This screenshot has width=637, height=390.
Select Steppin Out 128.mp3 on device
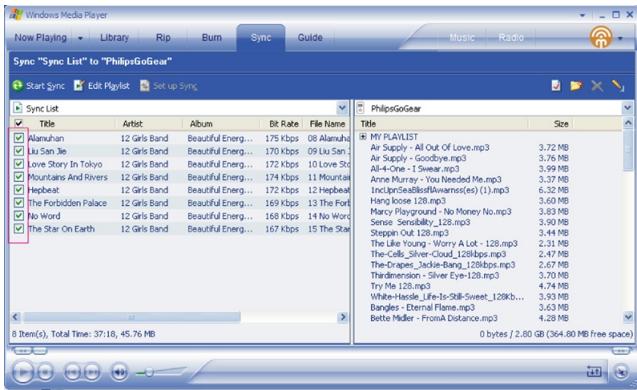pyautogui.click(x=409, y=233)
